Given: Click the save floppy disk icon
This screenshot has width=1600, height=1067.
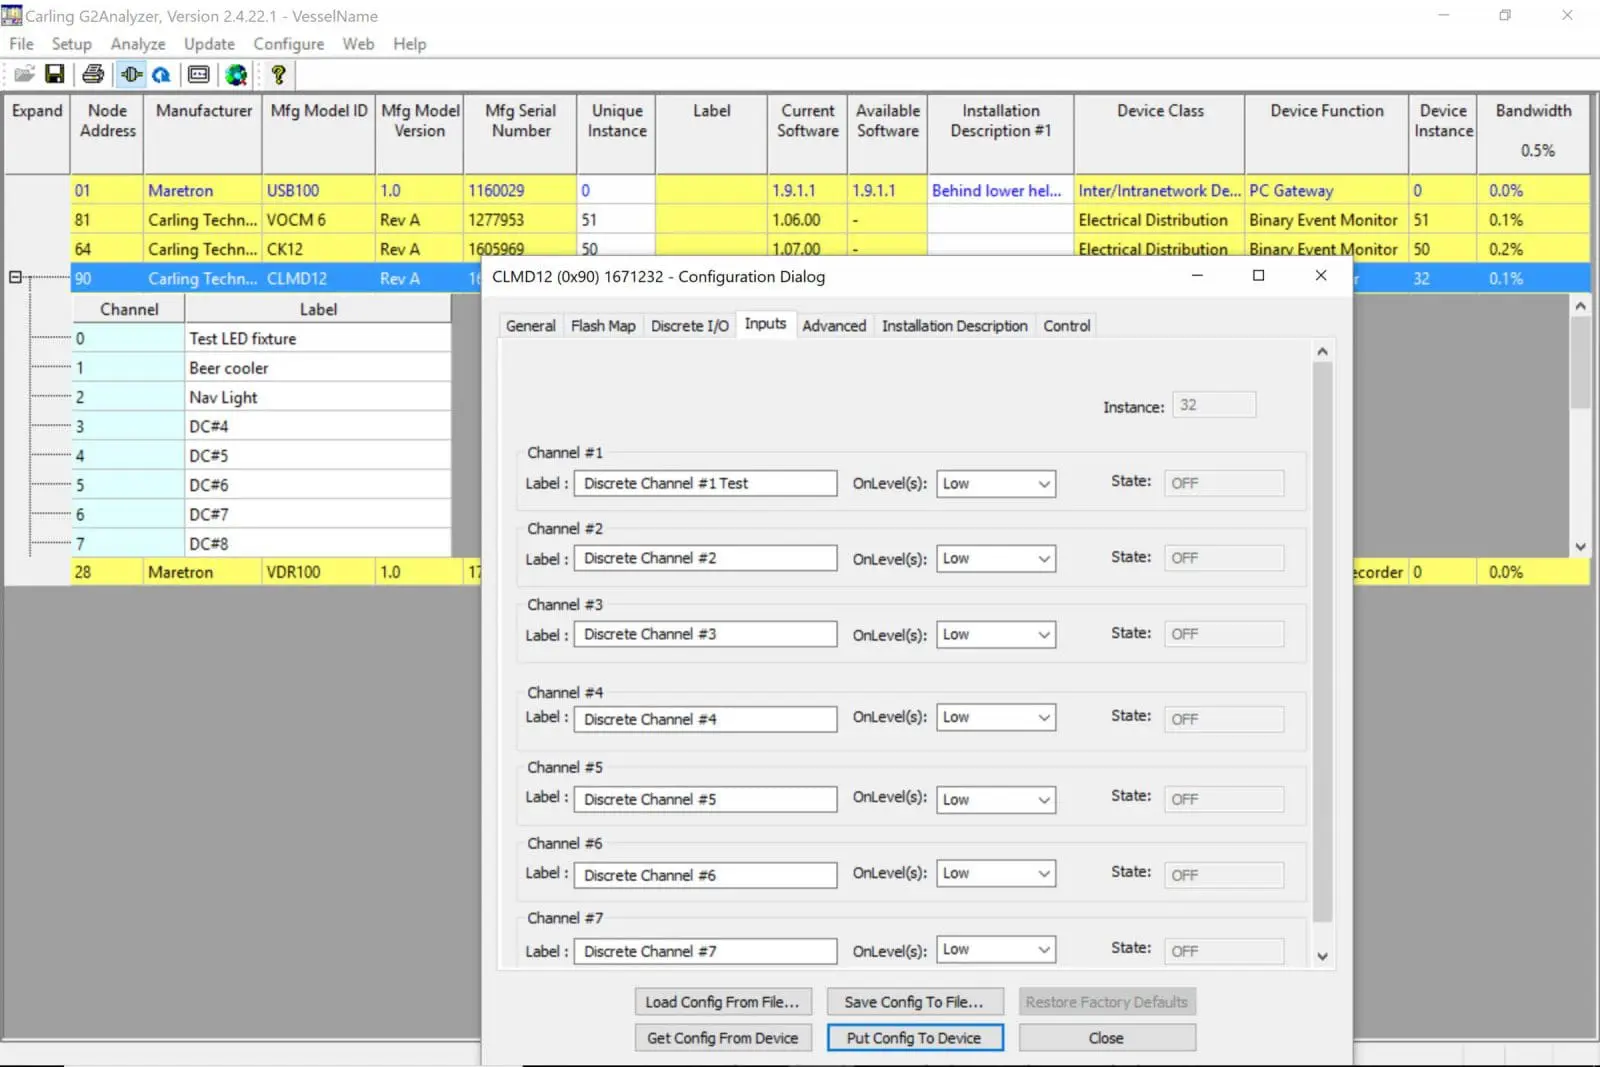Looking at the screenshot, I should [55, 74].
